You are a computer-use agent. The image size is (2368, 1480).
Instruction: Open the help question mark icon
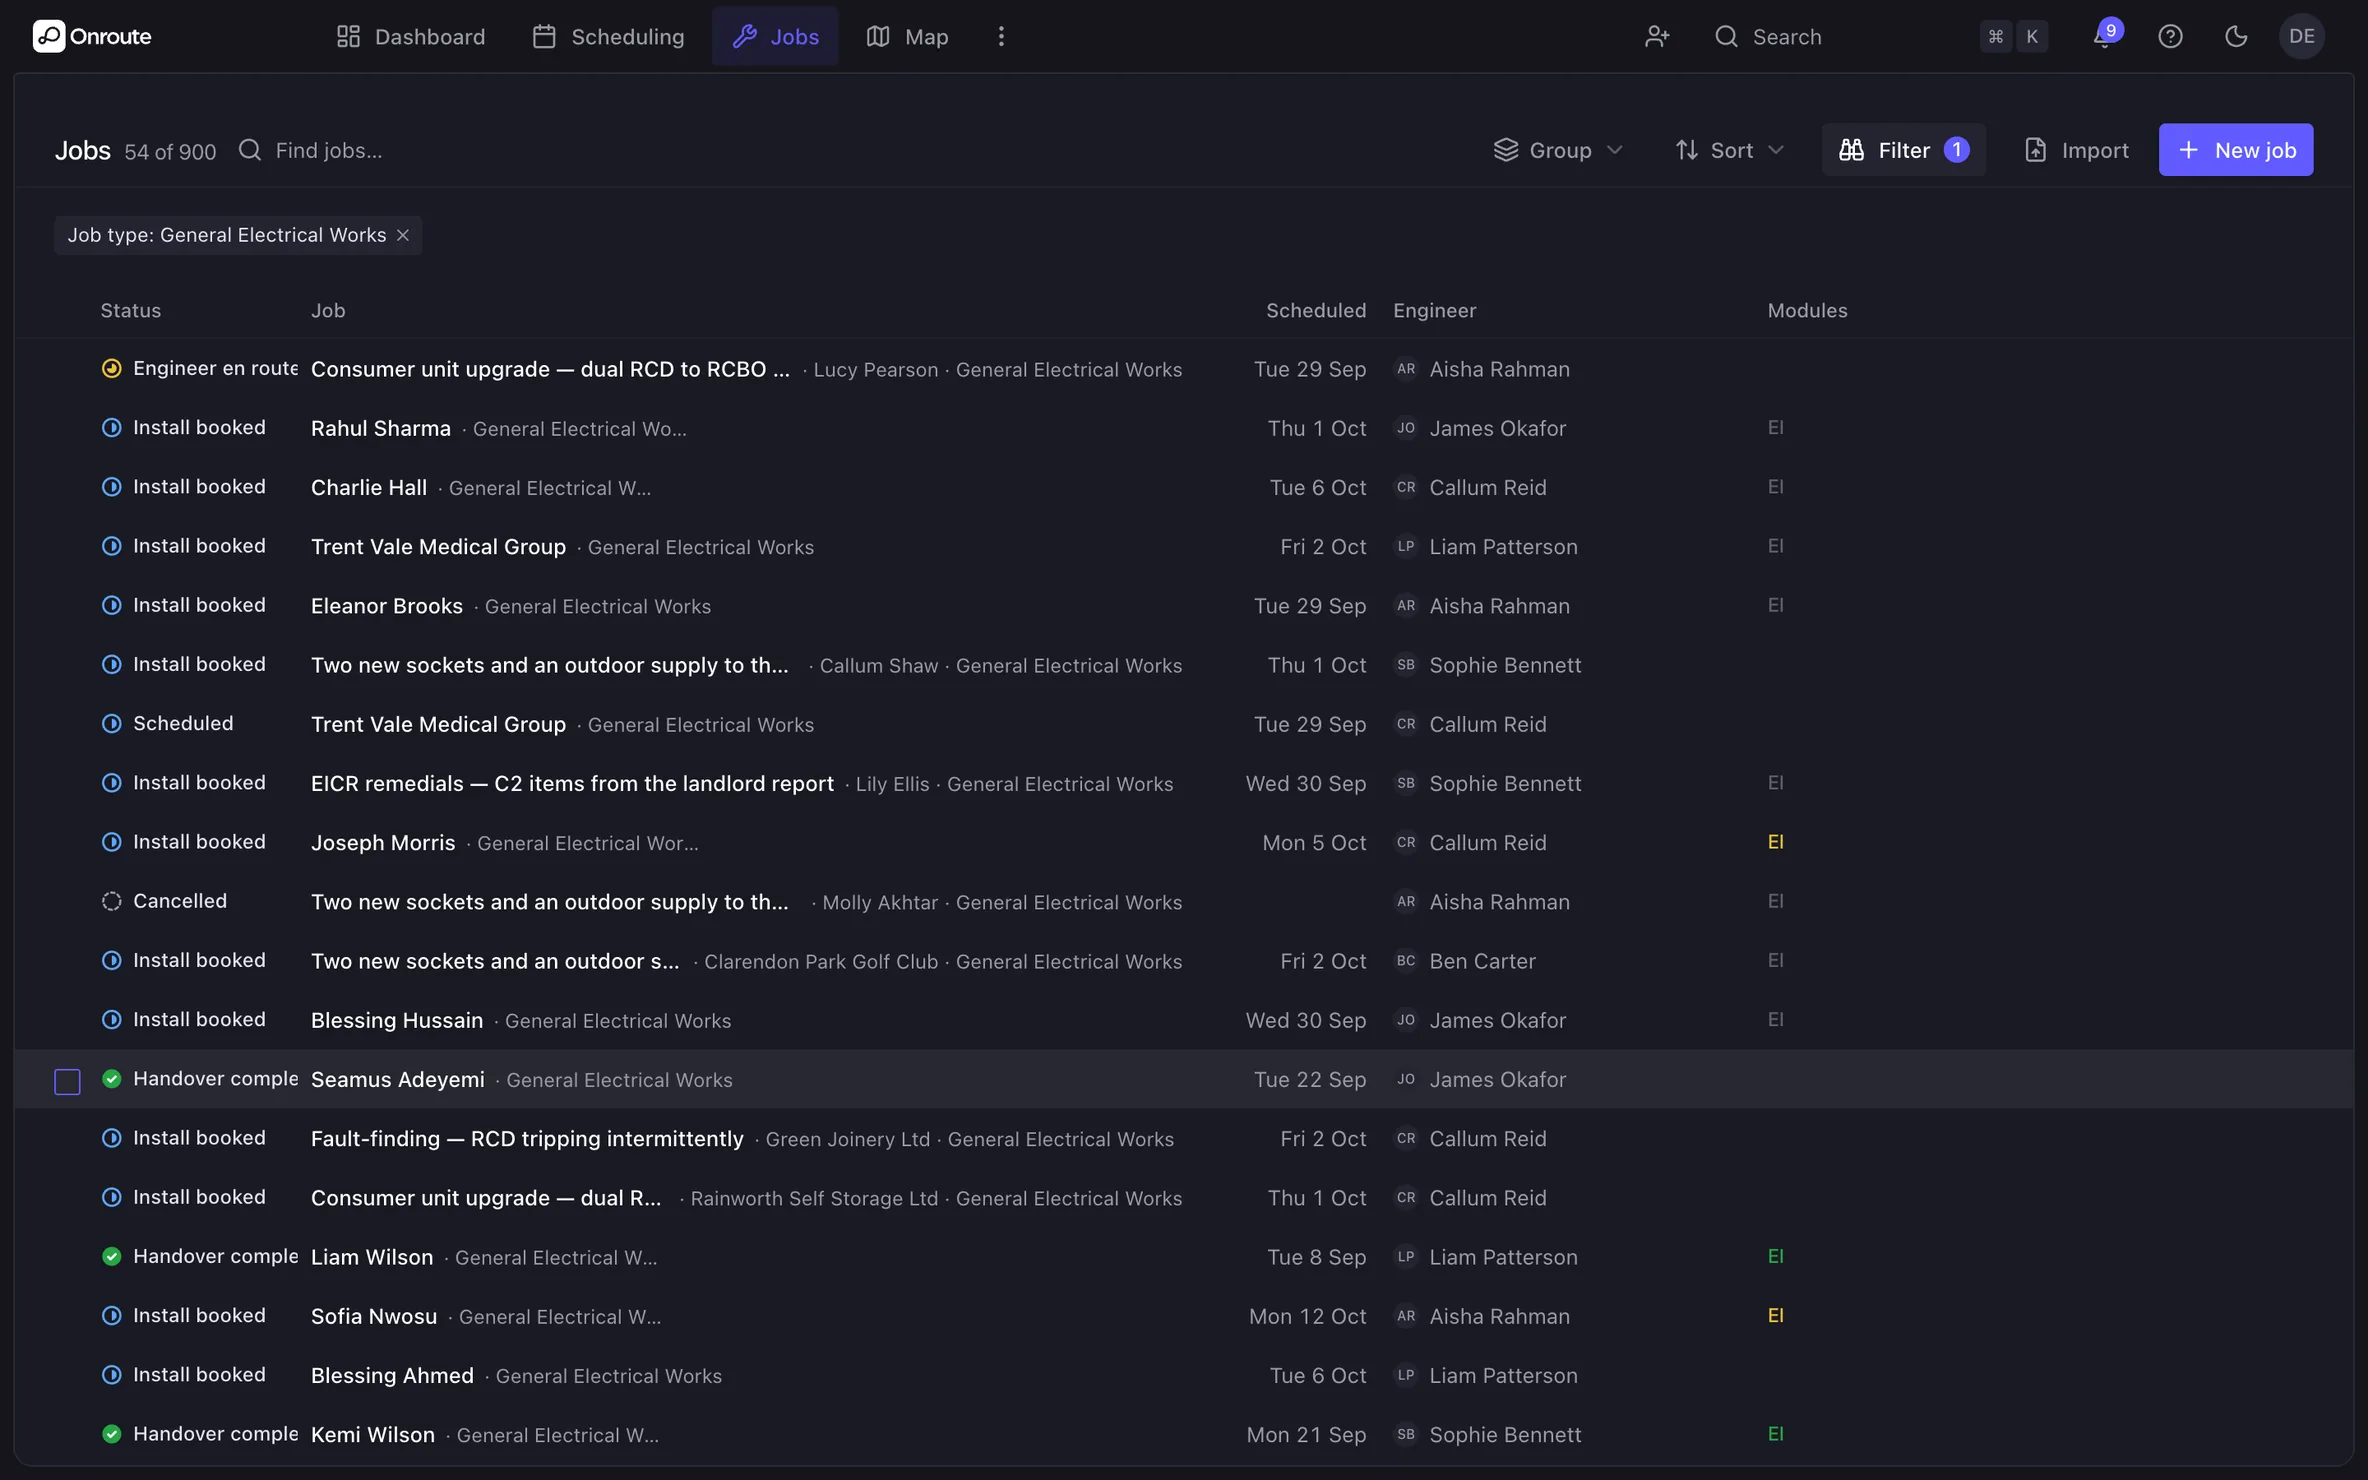tap(2170, 36)
